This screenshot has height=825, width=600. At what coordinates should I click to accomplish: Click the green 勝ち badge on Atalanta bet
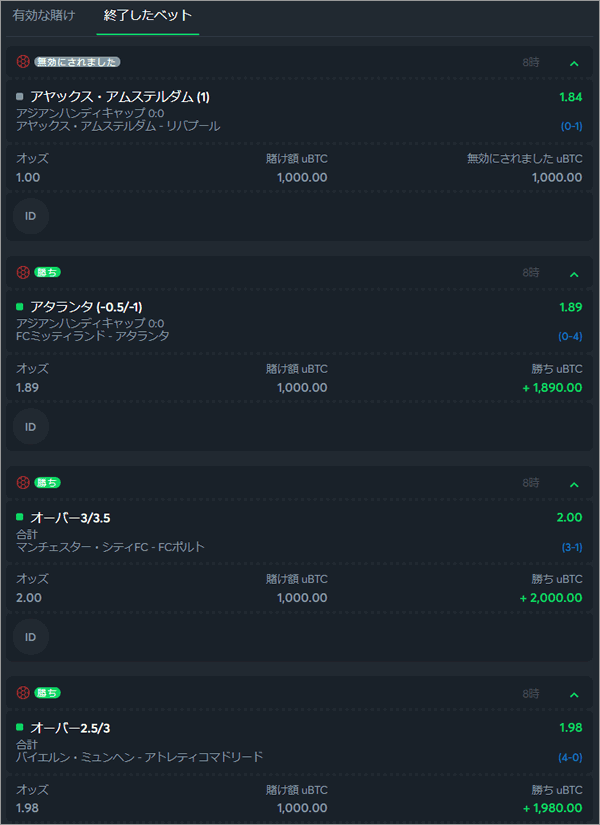(48, 273)
